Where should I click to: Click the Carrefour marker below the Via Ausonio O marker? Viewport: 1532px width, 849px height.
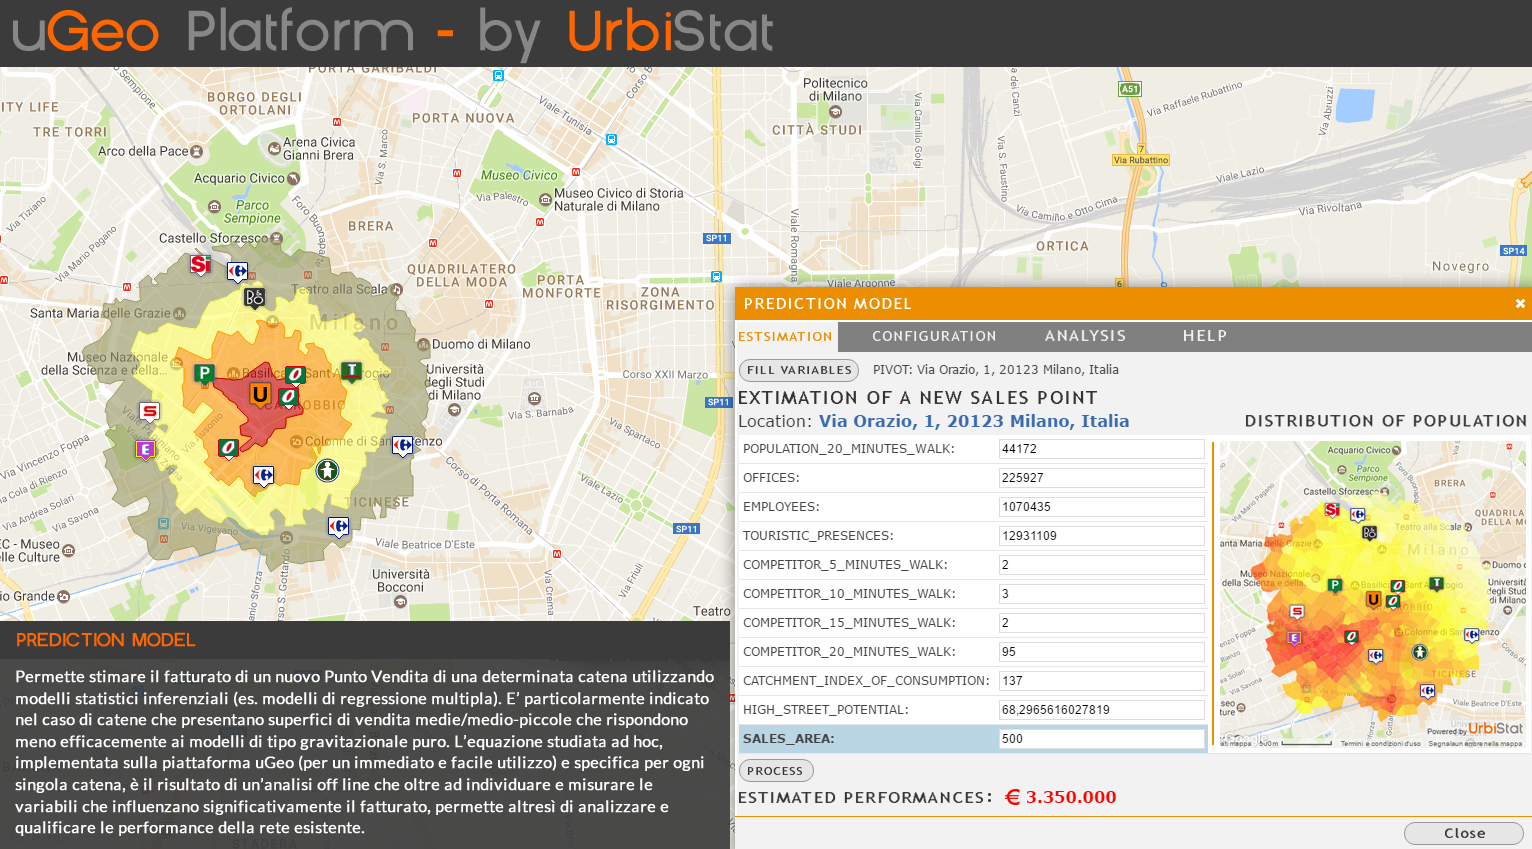point(263,476)
